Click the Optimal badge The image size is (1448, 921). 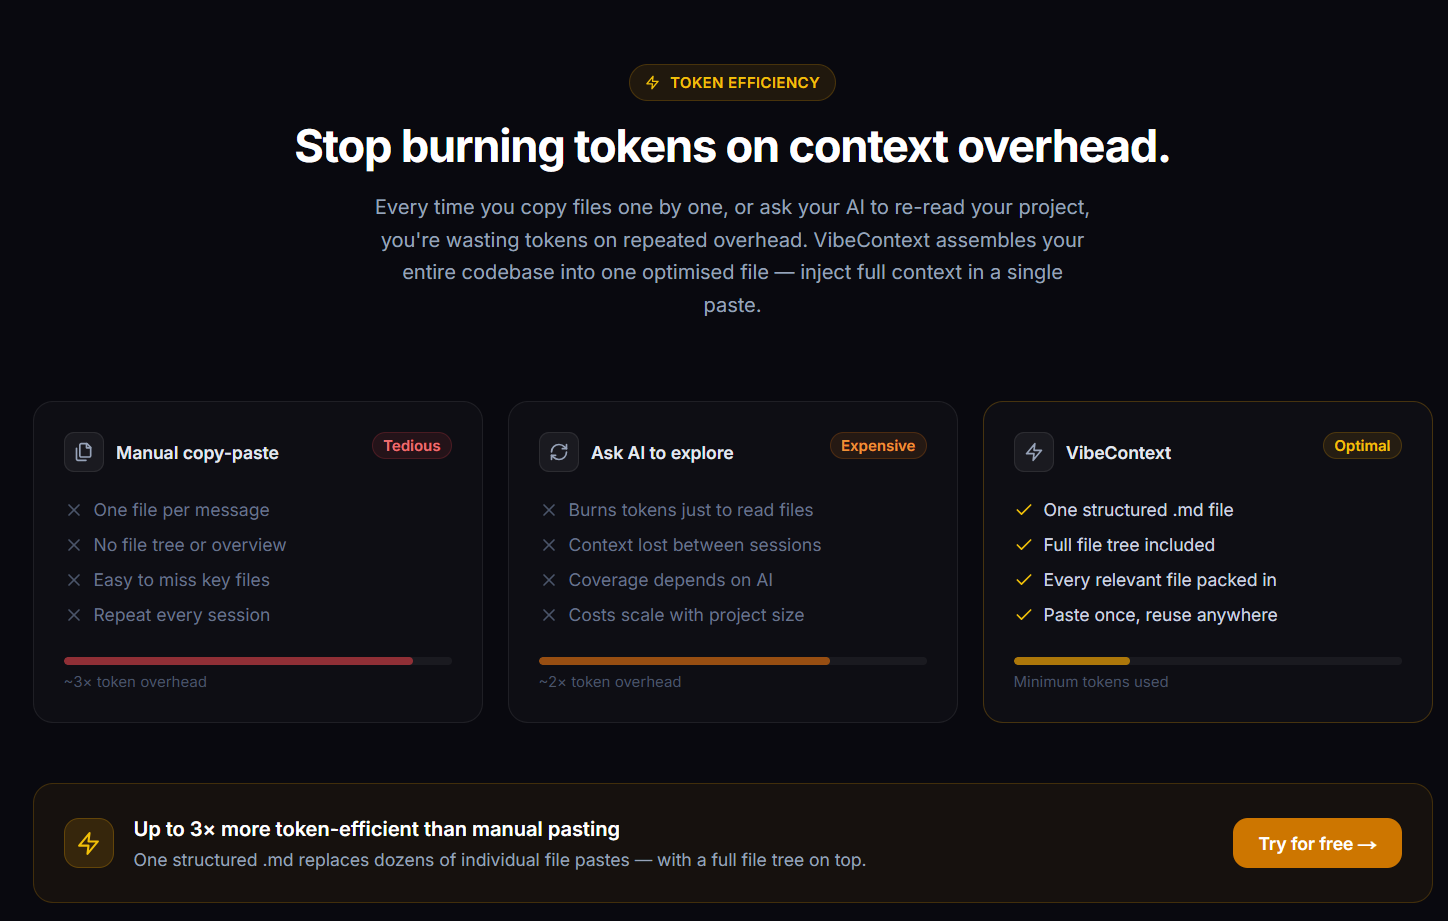pos(1362,446)
